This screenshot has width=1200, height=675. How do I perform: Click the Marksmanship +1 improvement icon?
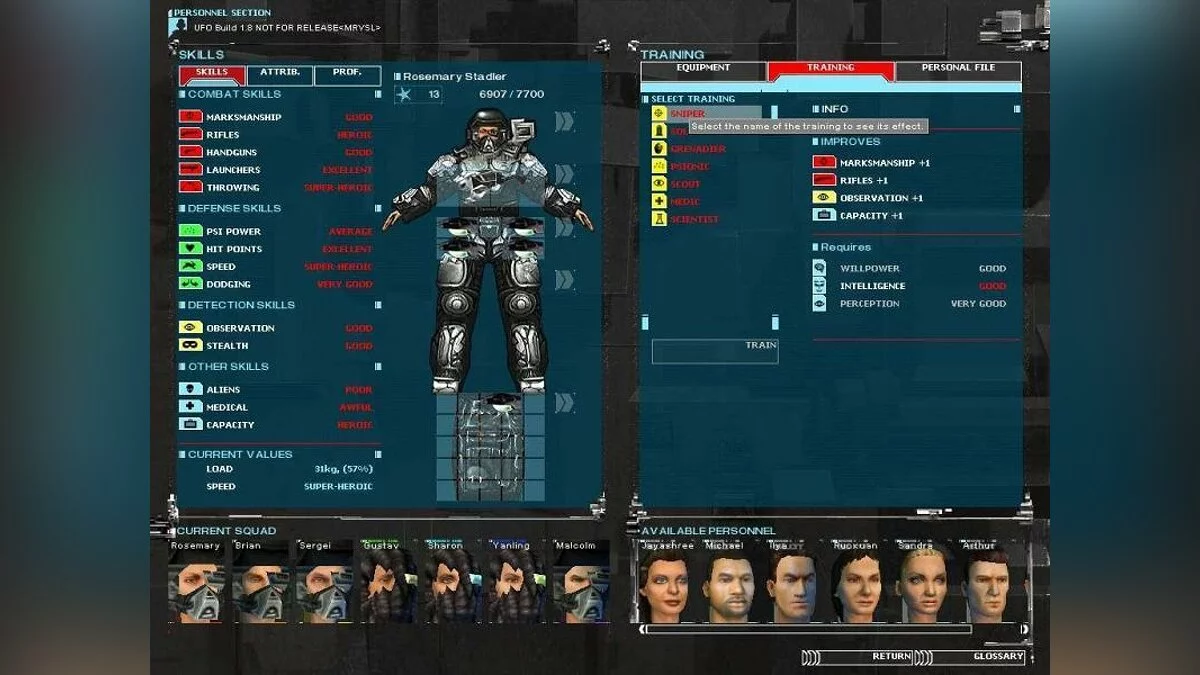tap(824, 162)
